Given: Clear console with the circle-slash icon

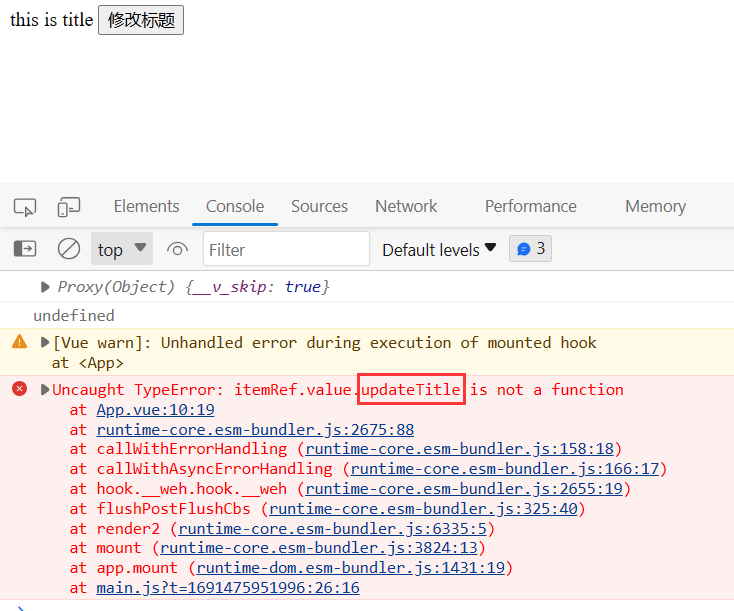Looking at the screenshot, I should 69,249.
